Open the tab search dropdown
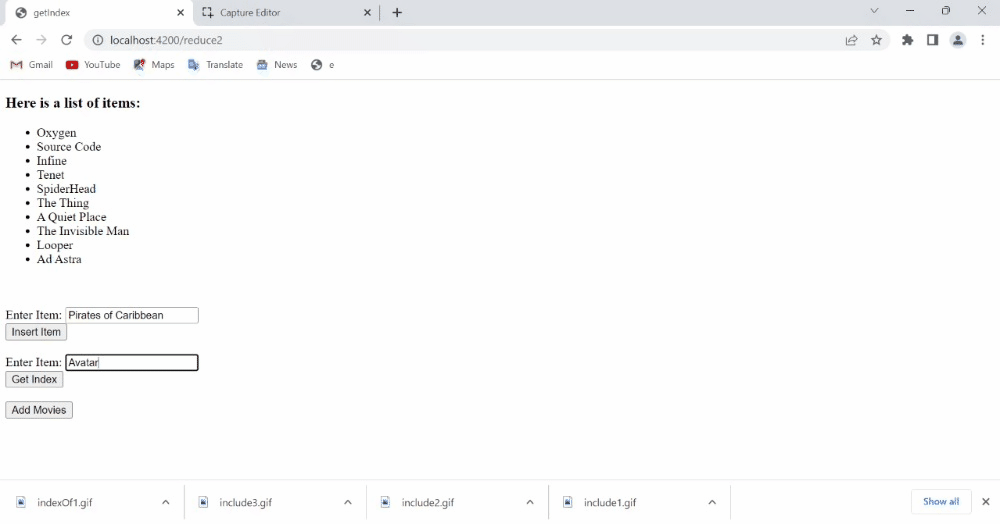Image resolution: width=1000 pixels, height=524 pixels. [874, 11]
